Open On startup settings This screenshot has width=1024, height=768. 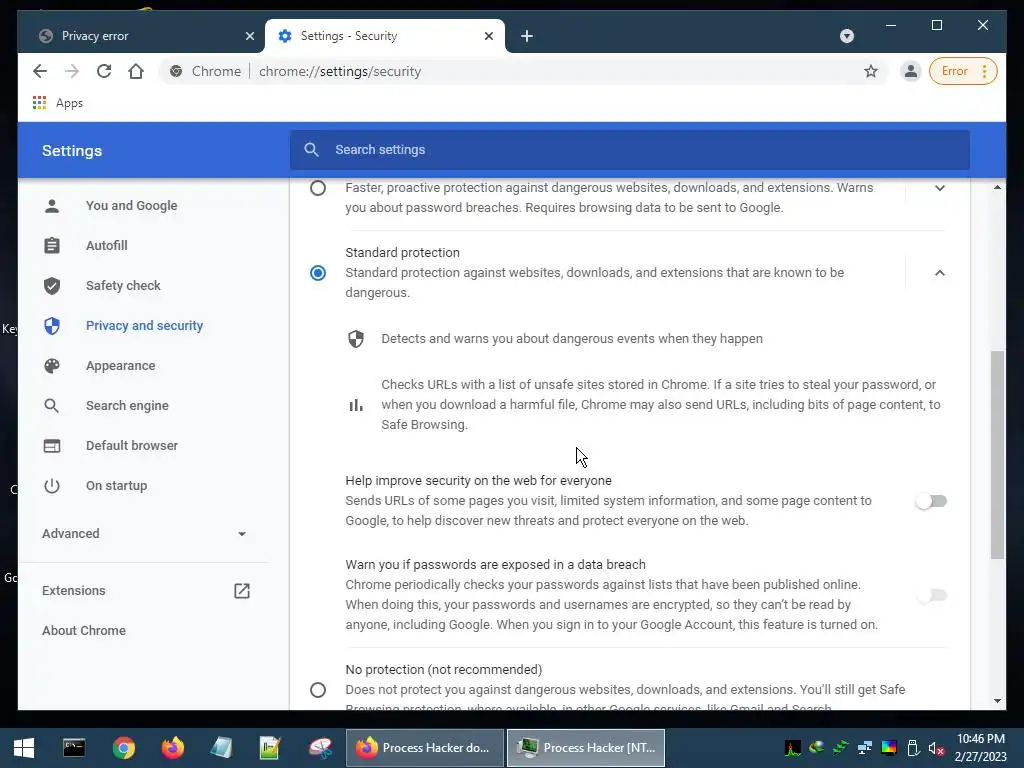116,485
